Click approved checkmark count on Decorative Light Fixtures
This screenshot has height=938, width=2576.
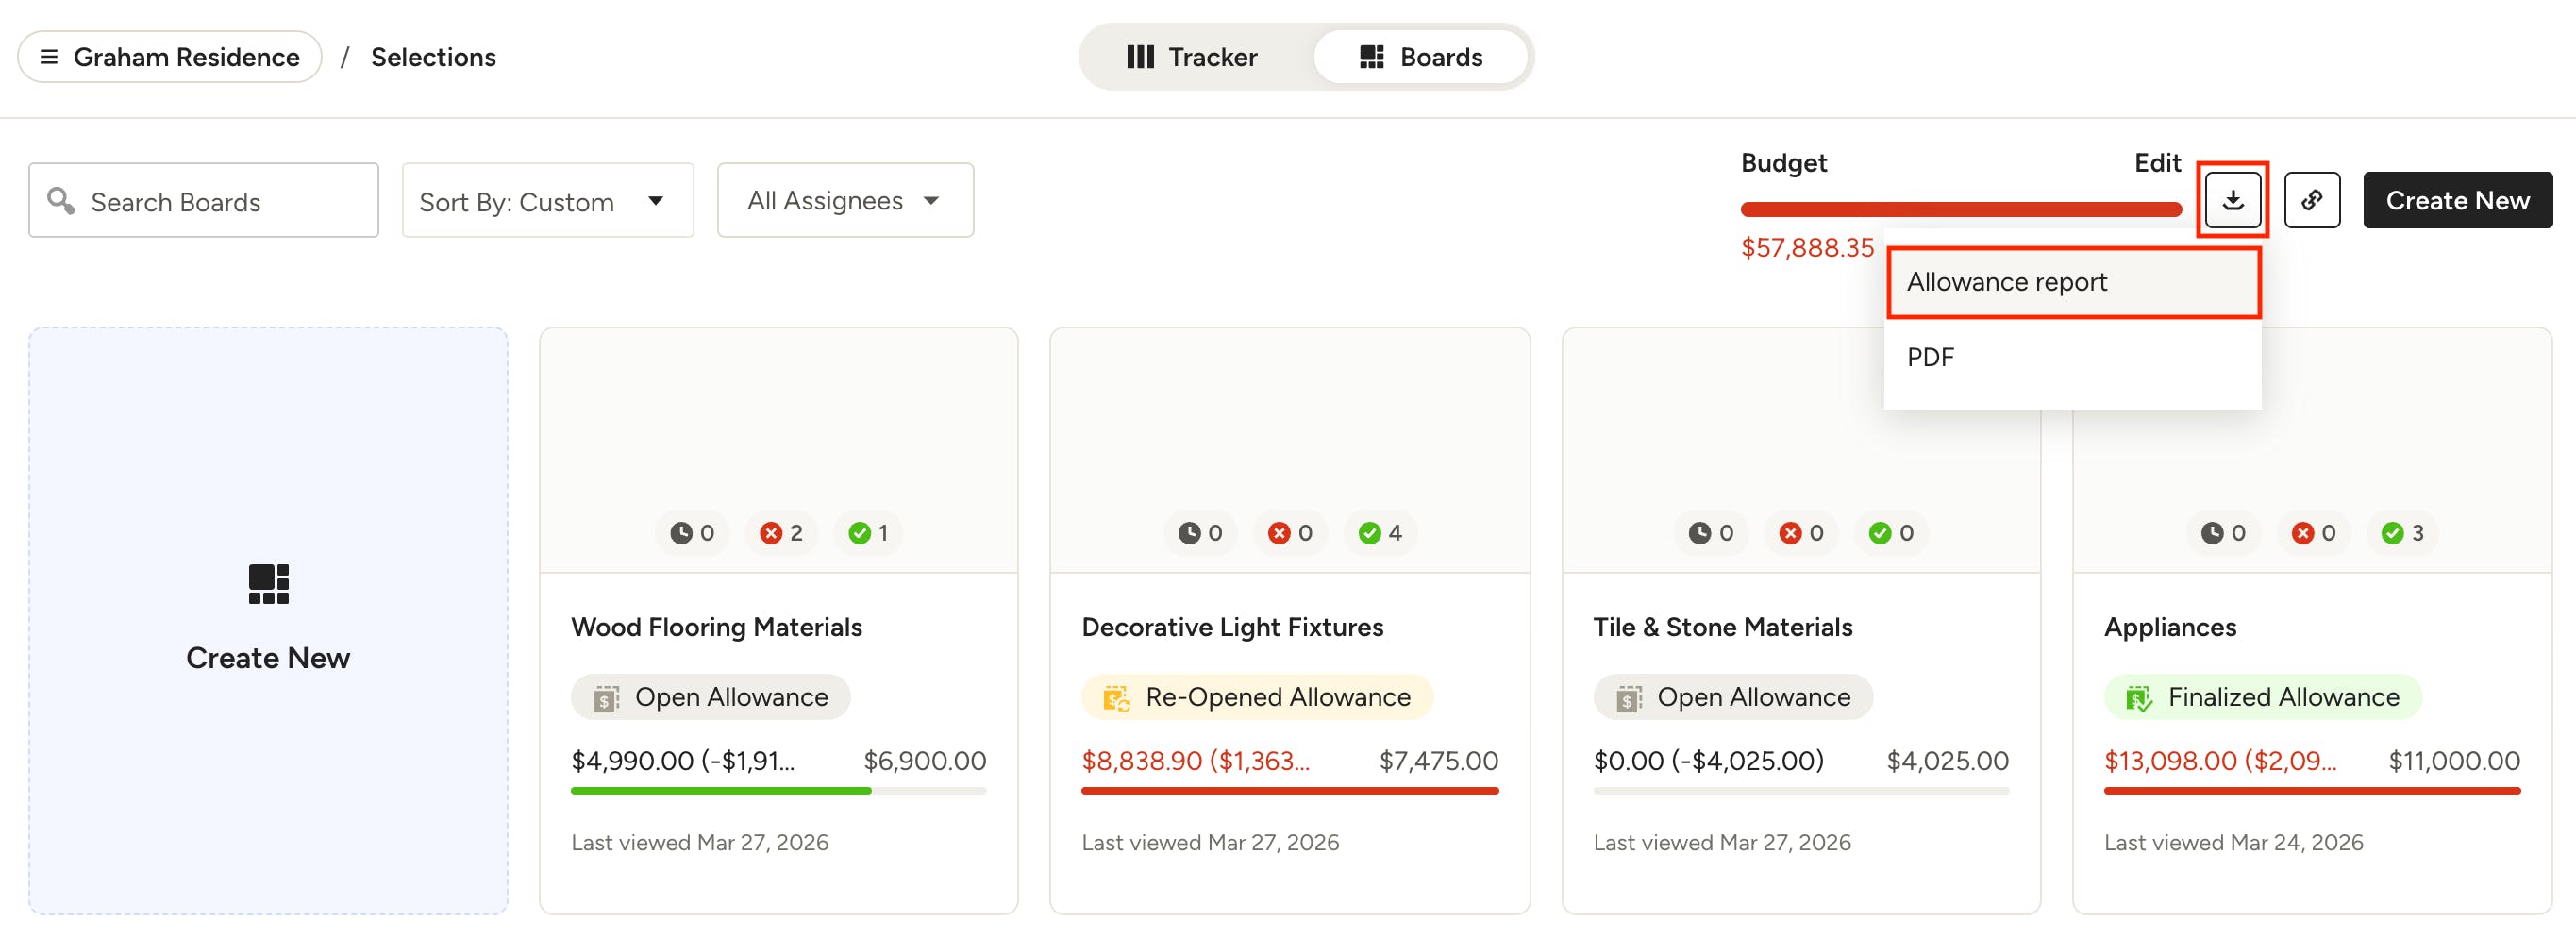click(x=1380, y=533)
